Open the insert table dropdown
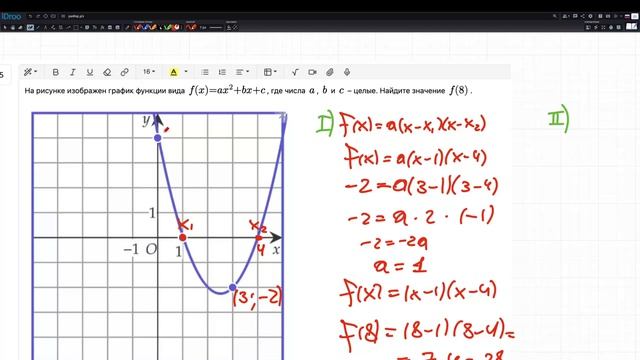This screenshot has height=360, width=640. coord(270,72)
